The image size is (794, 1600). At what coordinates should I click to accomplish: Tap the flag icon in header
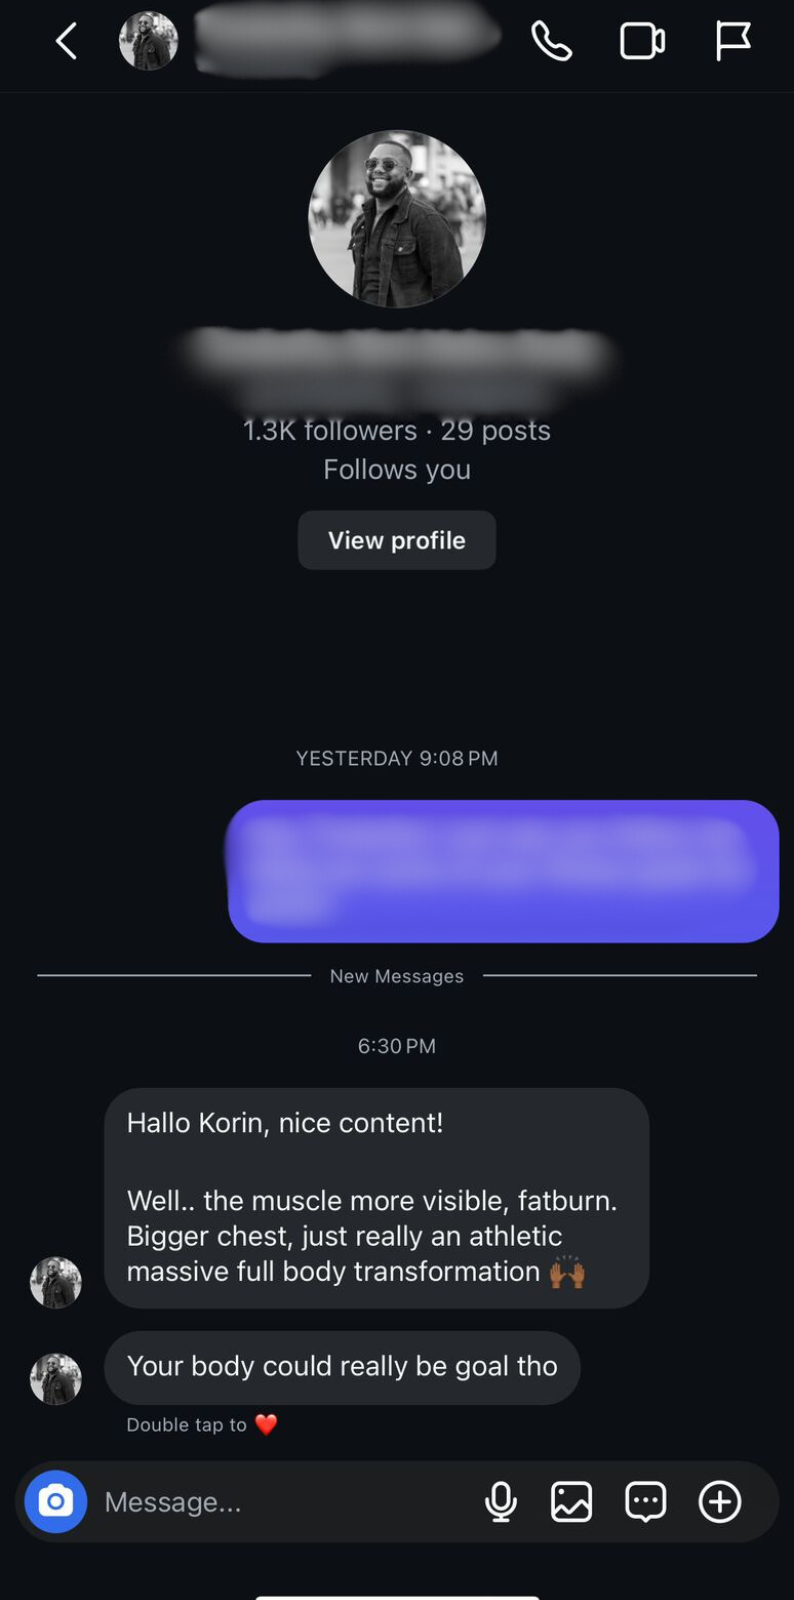(733, 42)
